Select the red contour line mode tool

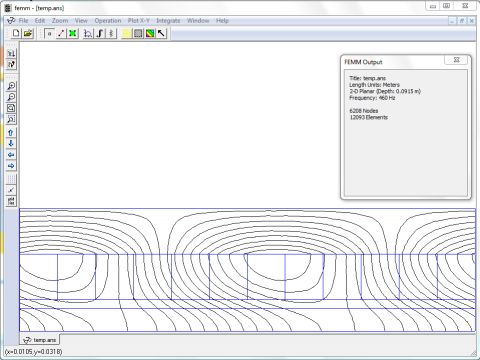61,33
